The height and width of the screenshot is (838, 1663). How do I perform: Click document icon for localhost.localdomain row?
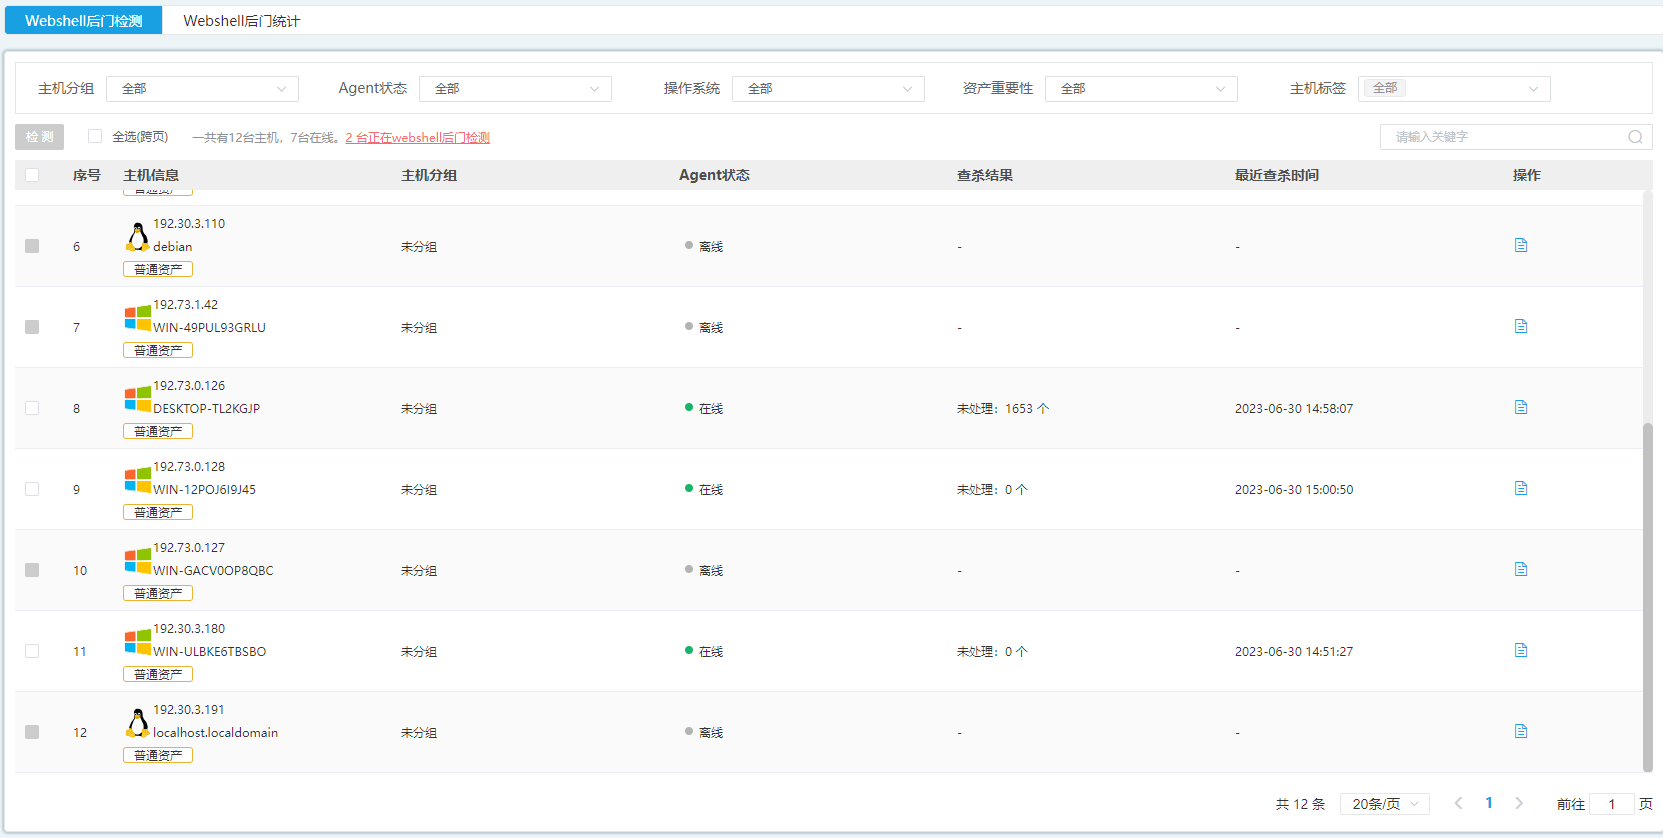[x=1520, y=732]
